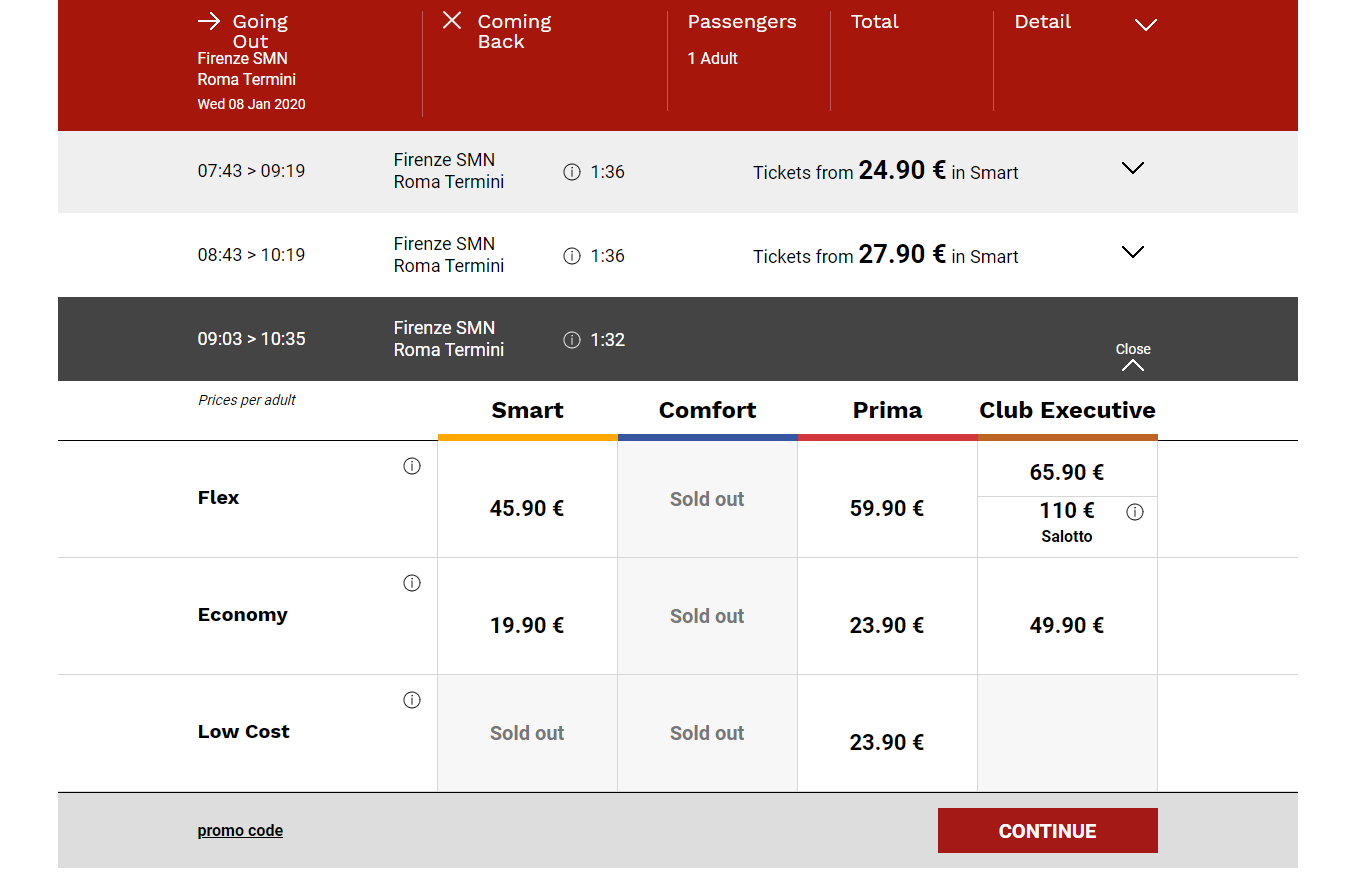Select the Club Executive column header

click(1067, 410)
